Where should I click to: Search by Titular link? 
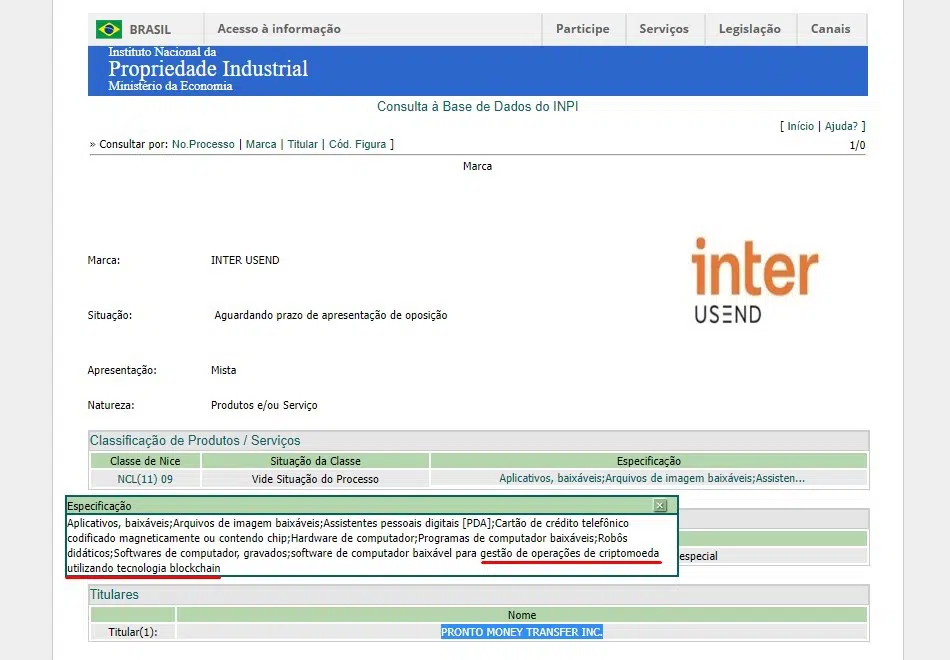(x=302, y=144)
